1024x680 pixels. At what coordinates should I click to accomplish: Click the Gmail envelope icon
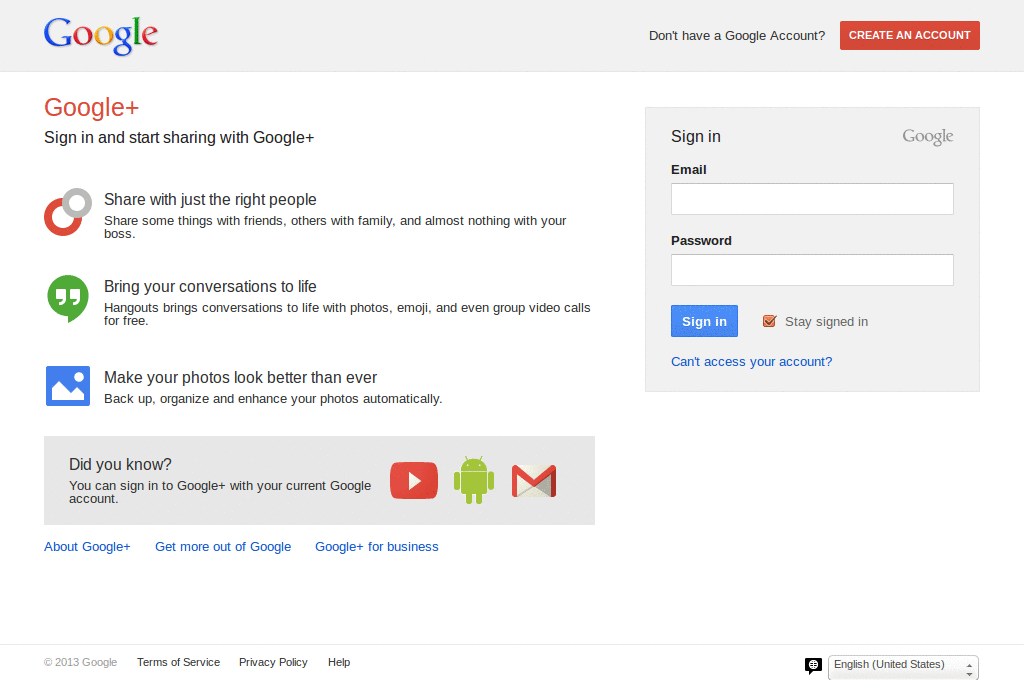[x=534, y=481]
